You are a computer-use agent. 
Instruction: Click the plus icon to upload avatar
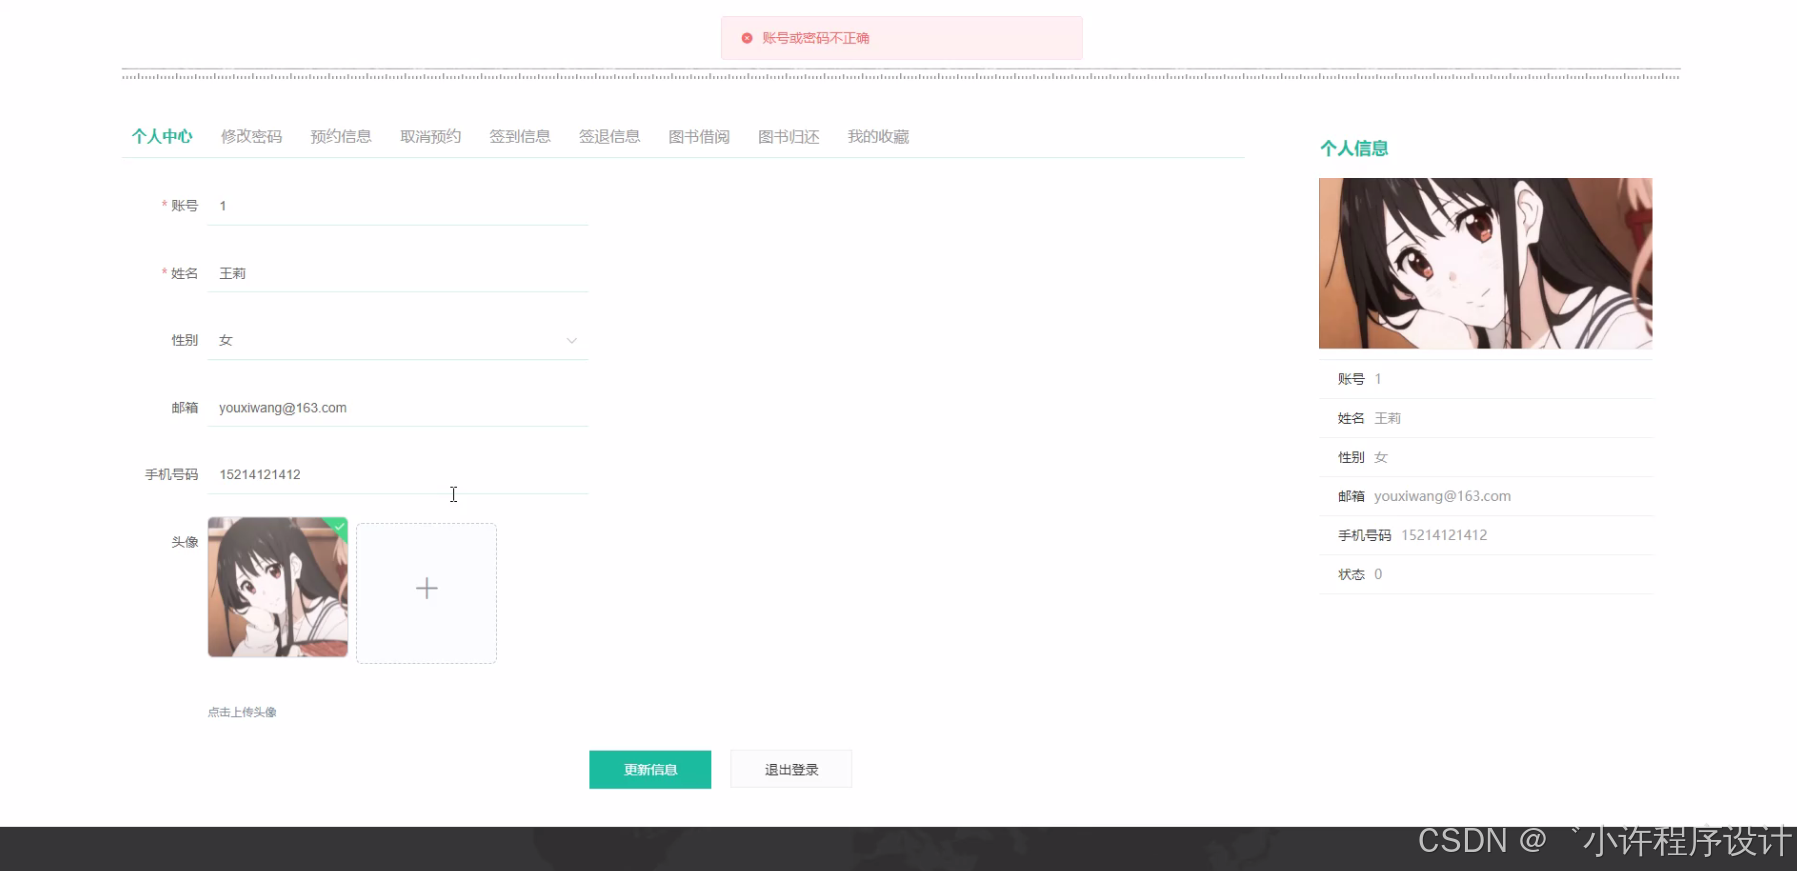[427, 588]
